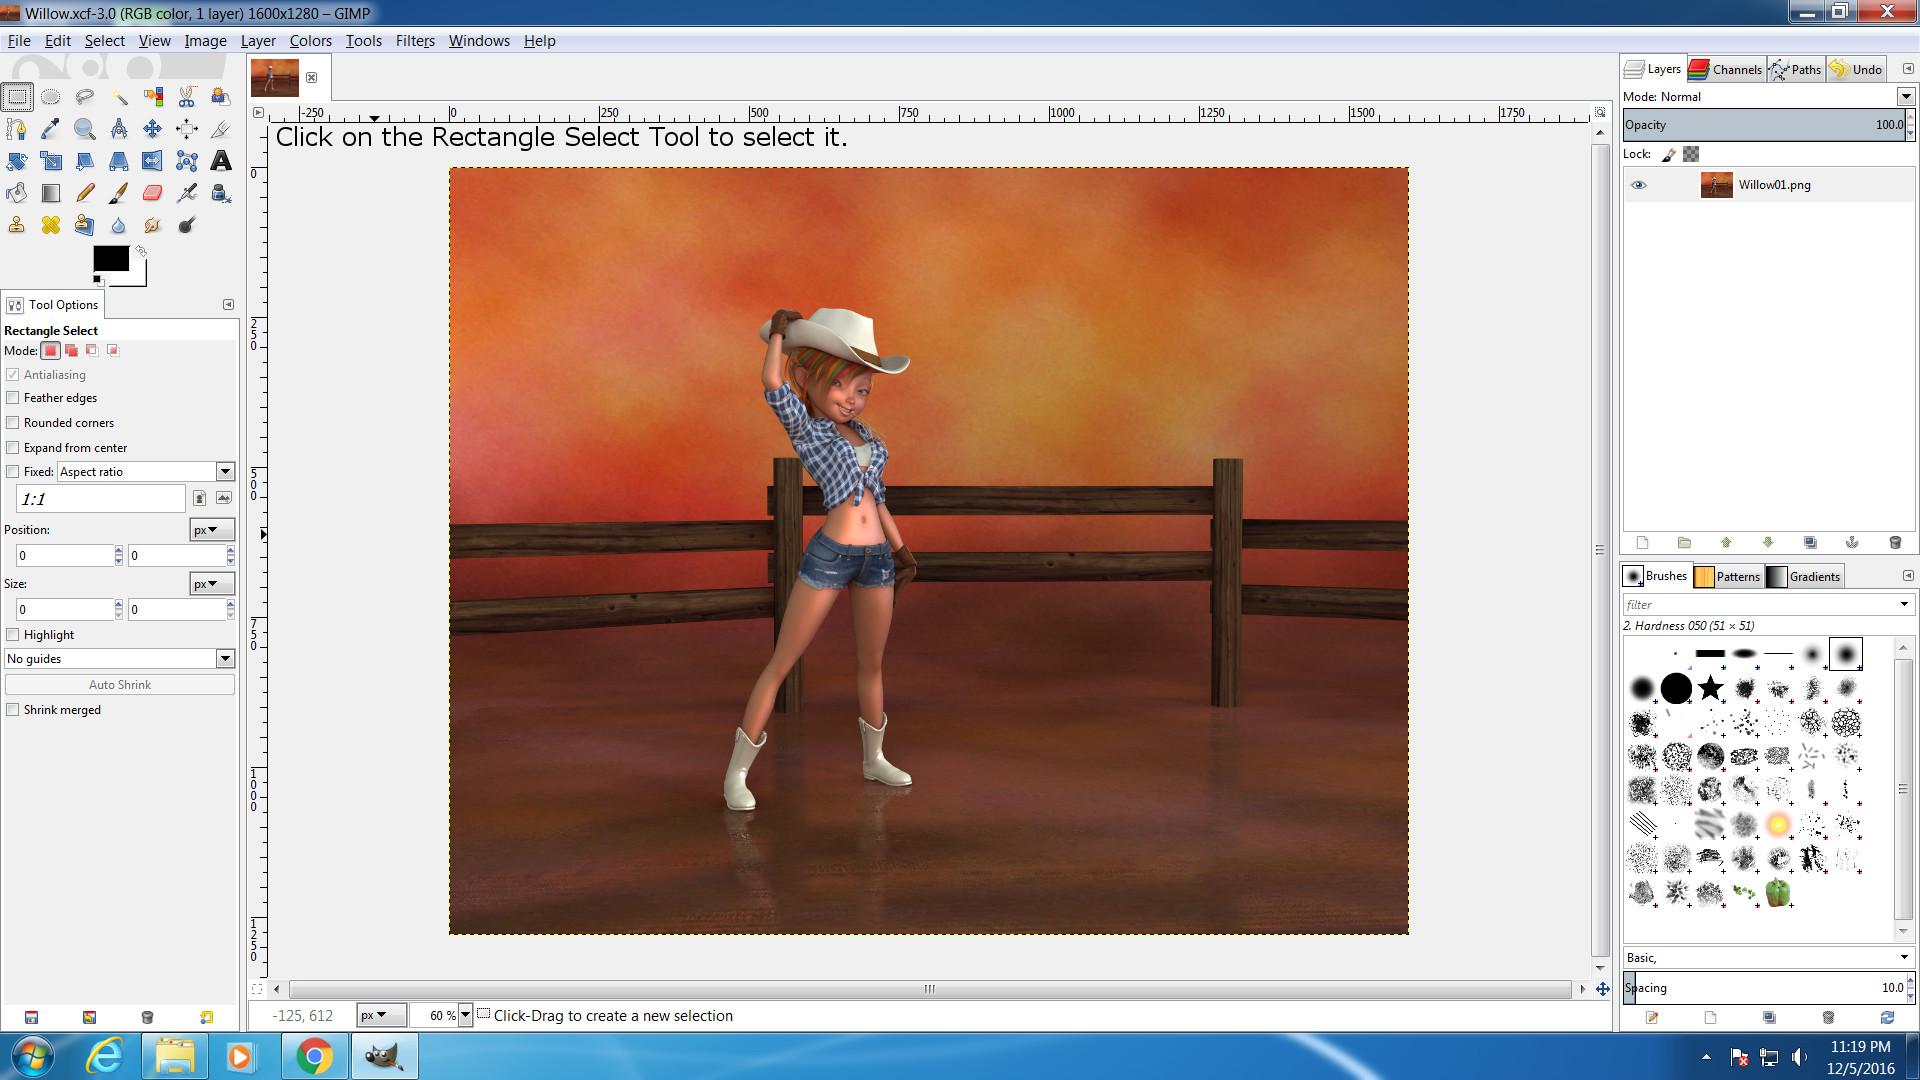Click the Auto Shrink button
1920x1080 pixels.
[x=119, y=685]
